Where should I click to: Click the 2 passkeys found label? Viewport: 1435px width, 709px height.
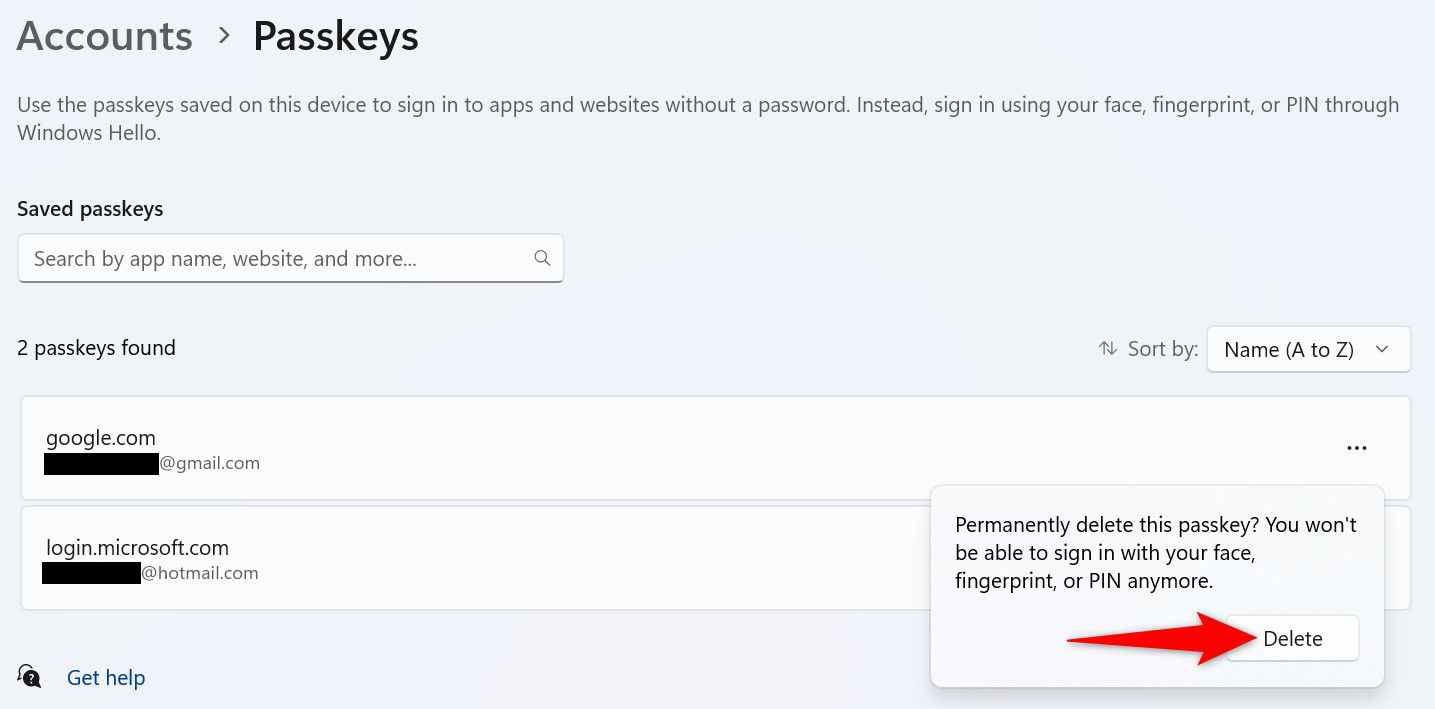(x=96, y=347)
